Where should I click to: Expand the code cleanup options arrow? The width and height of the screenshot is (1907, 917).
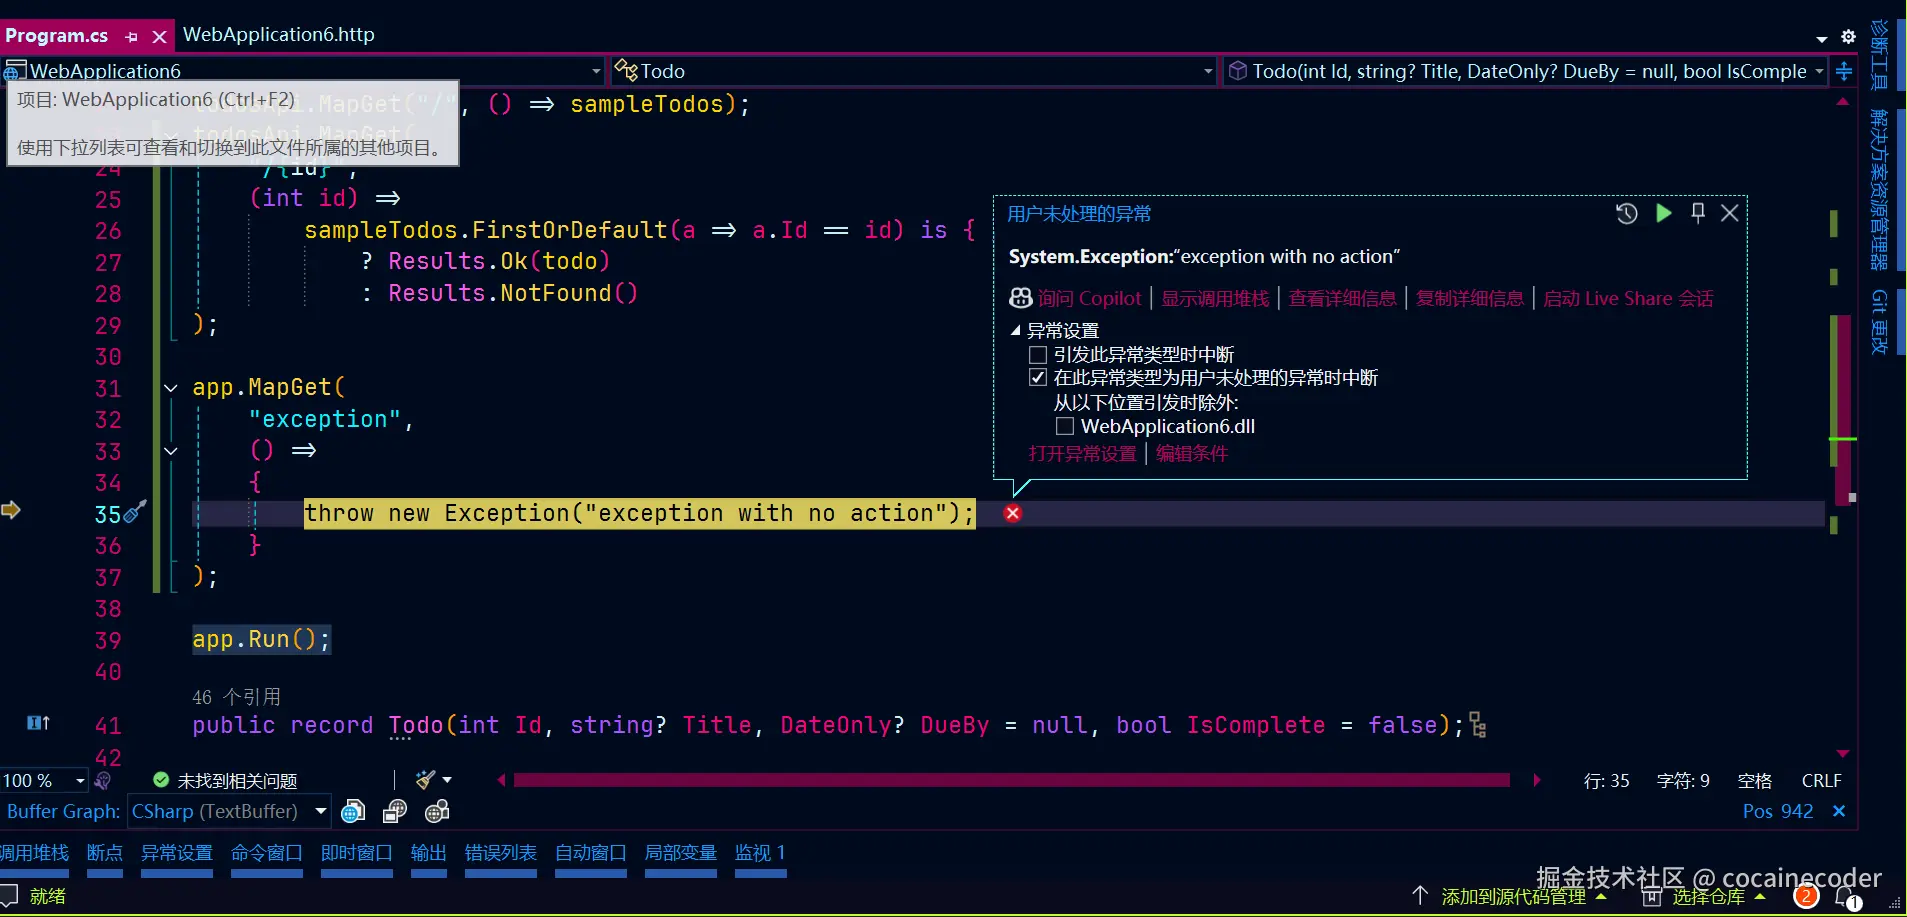pyautogui.click(x=447, y=780)
